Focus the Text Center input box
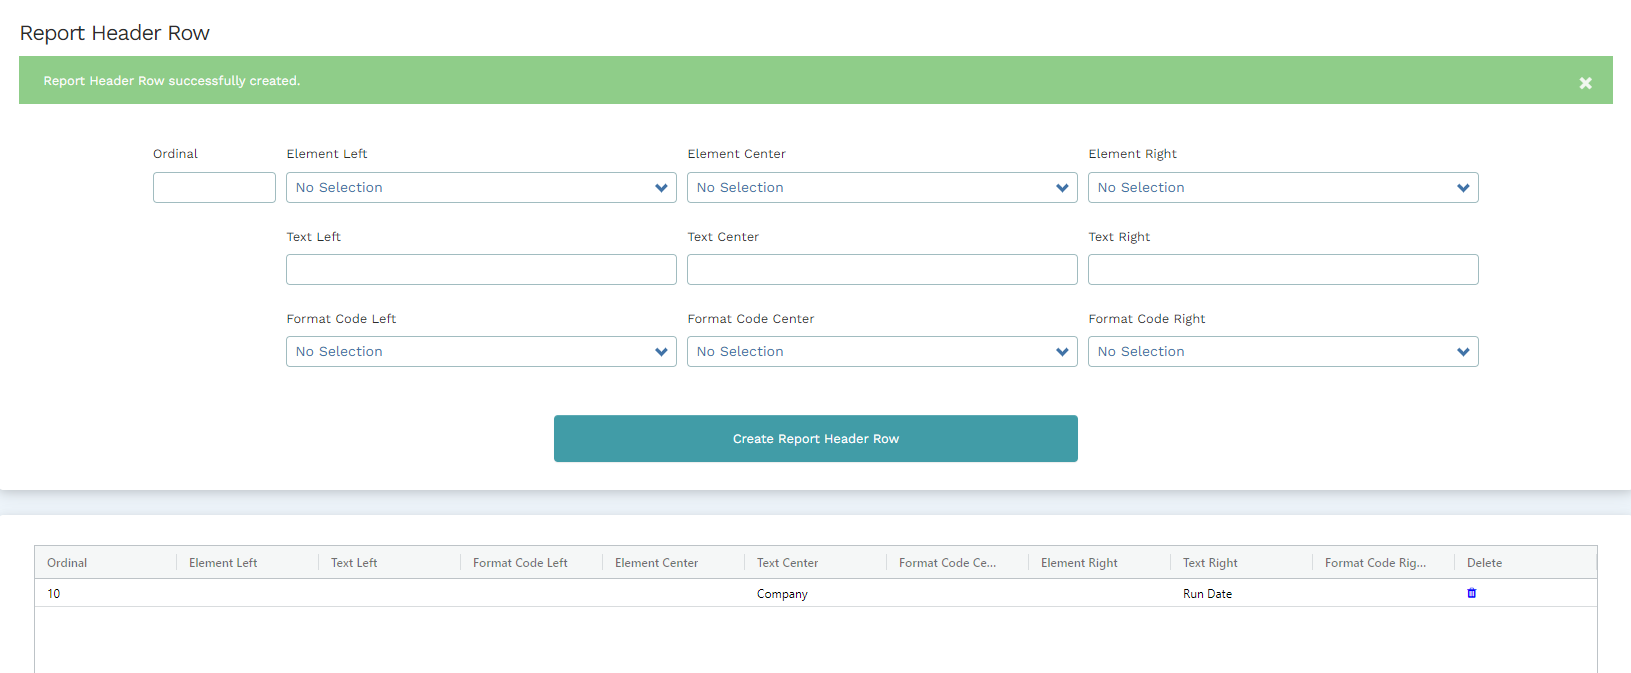Viewport: 1631px width, 673px height. [881, 270]
